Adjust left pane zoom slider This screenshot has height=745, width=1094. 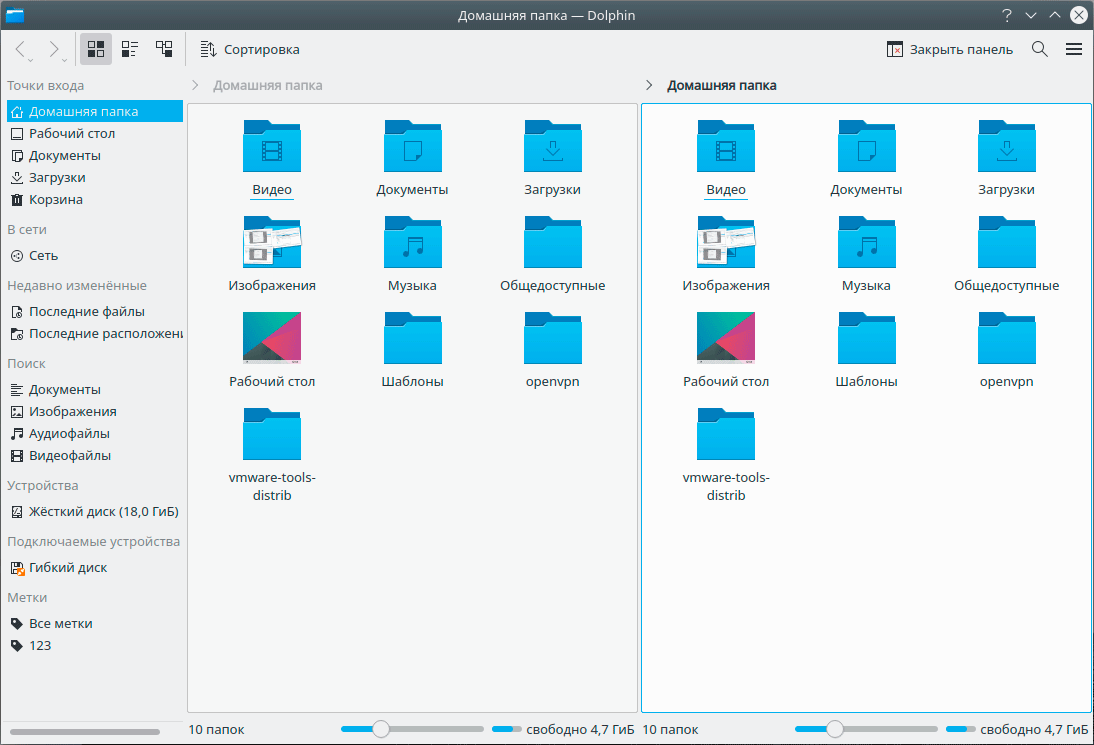(x=412, y=729)
